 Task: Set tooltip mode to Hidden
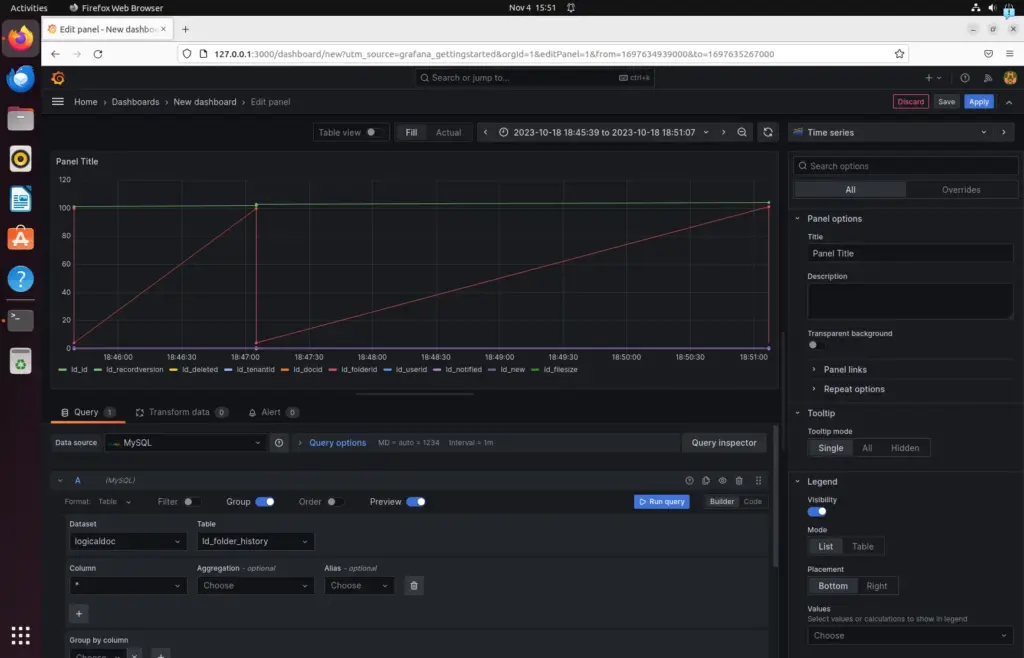tap(904, 448)
